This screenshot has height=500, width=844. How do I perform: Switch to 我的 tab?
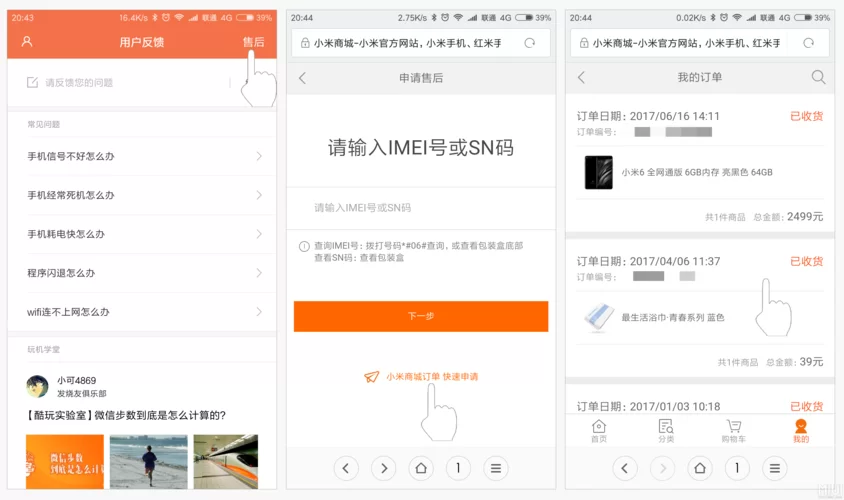[801, 431]
